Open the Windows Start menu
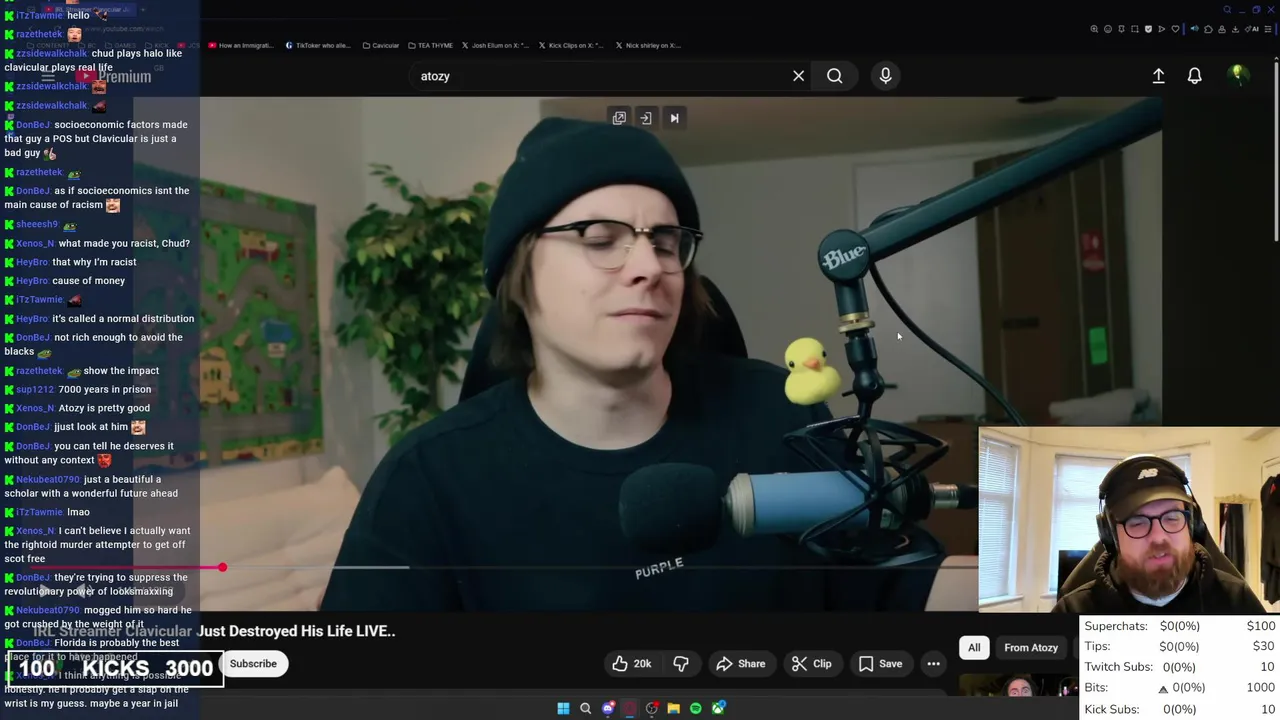Screen dimensions: 1280x720 click(563, 708)
